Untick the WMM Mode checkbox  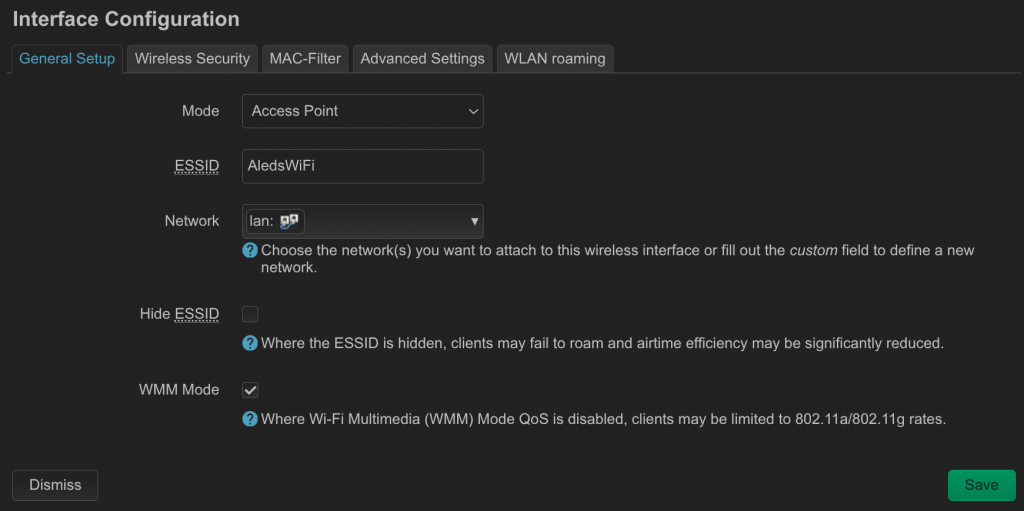pyautogui.click(x=250, y=390)
